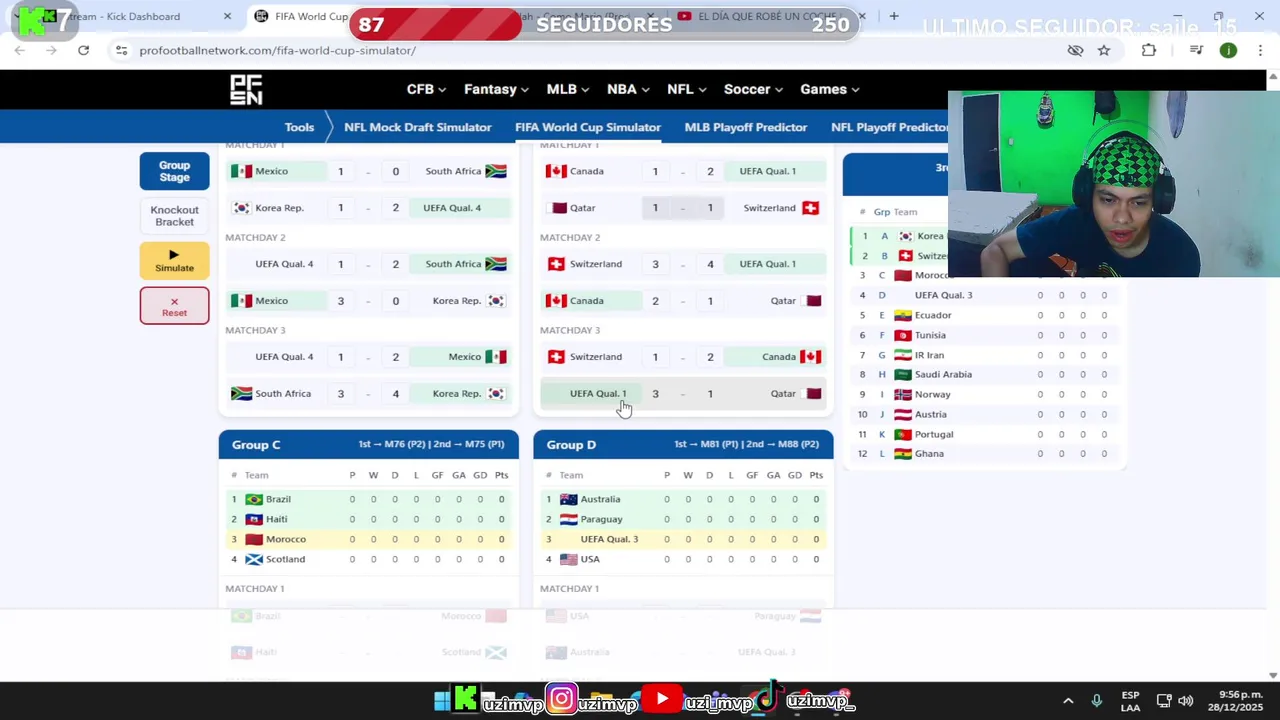Open NFL Mock Draft Simulator link
Viewport: 1280px width, 720px height.
point(417,127)
